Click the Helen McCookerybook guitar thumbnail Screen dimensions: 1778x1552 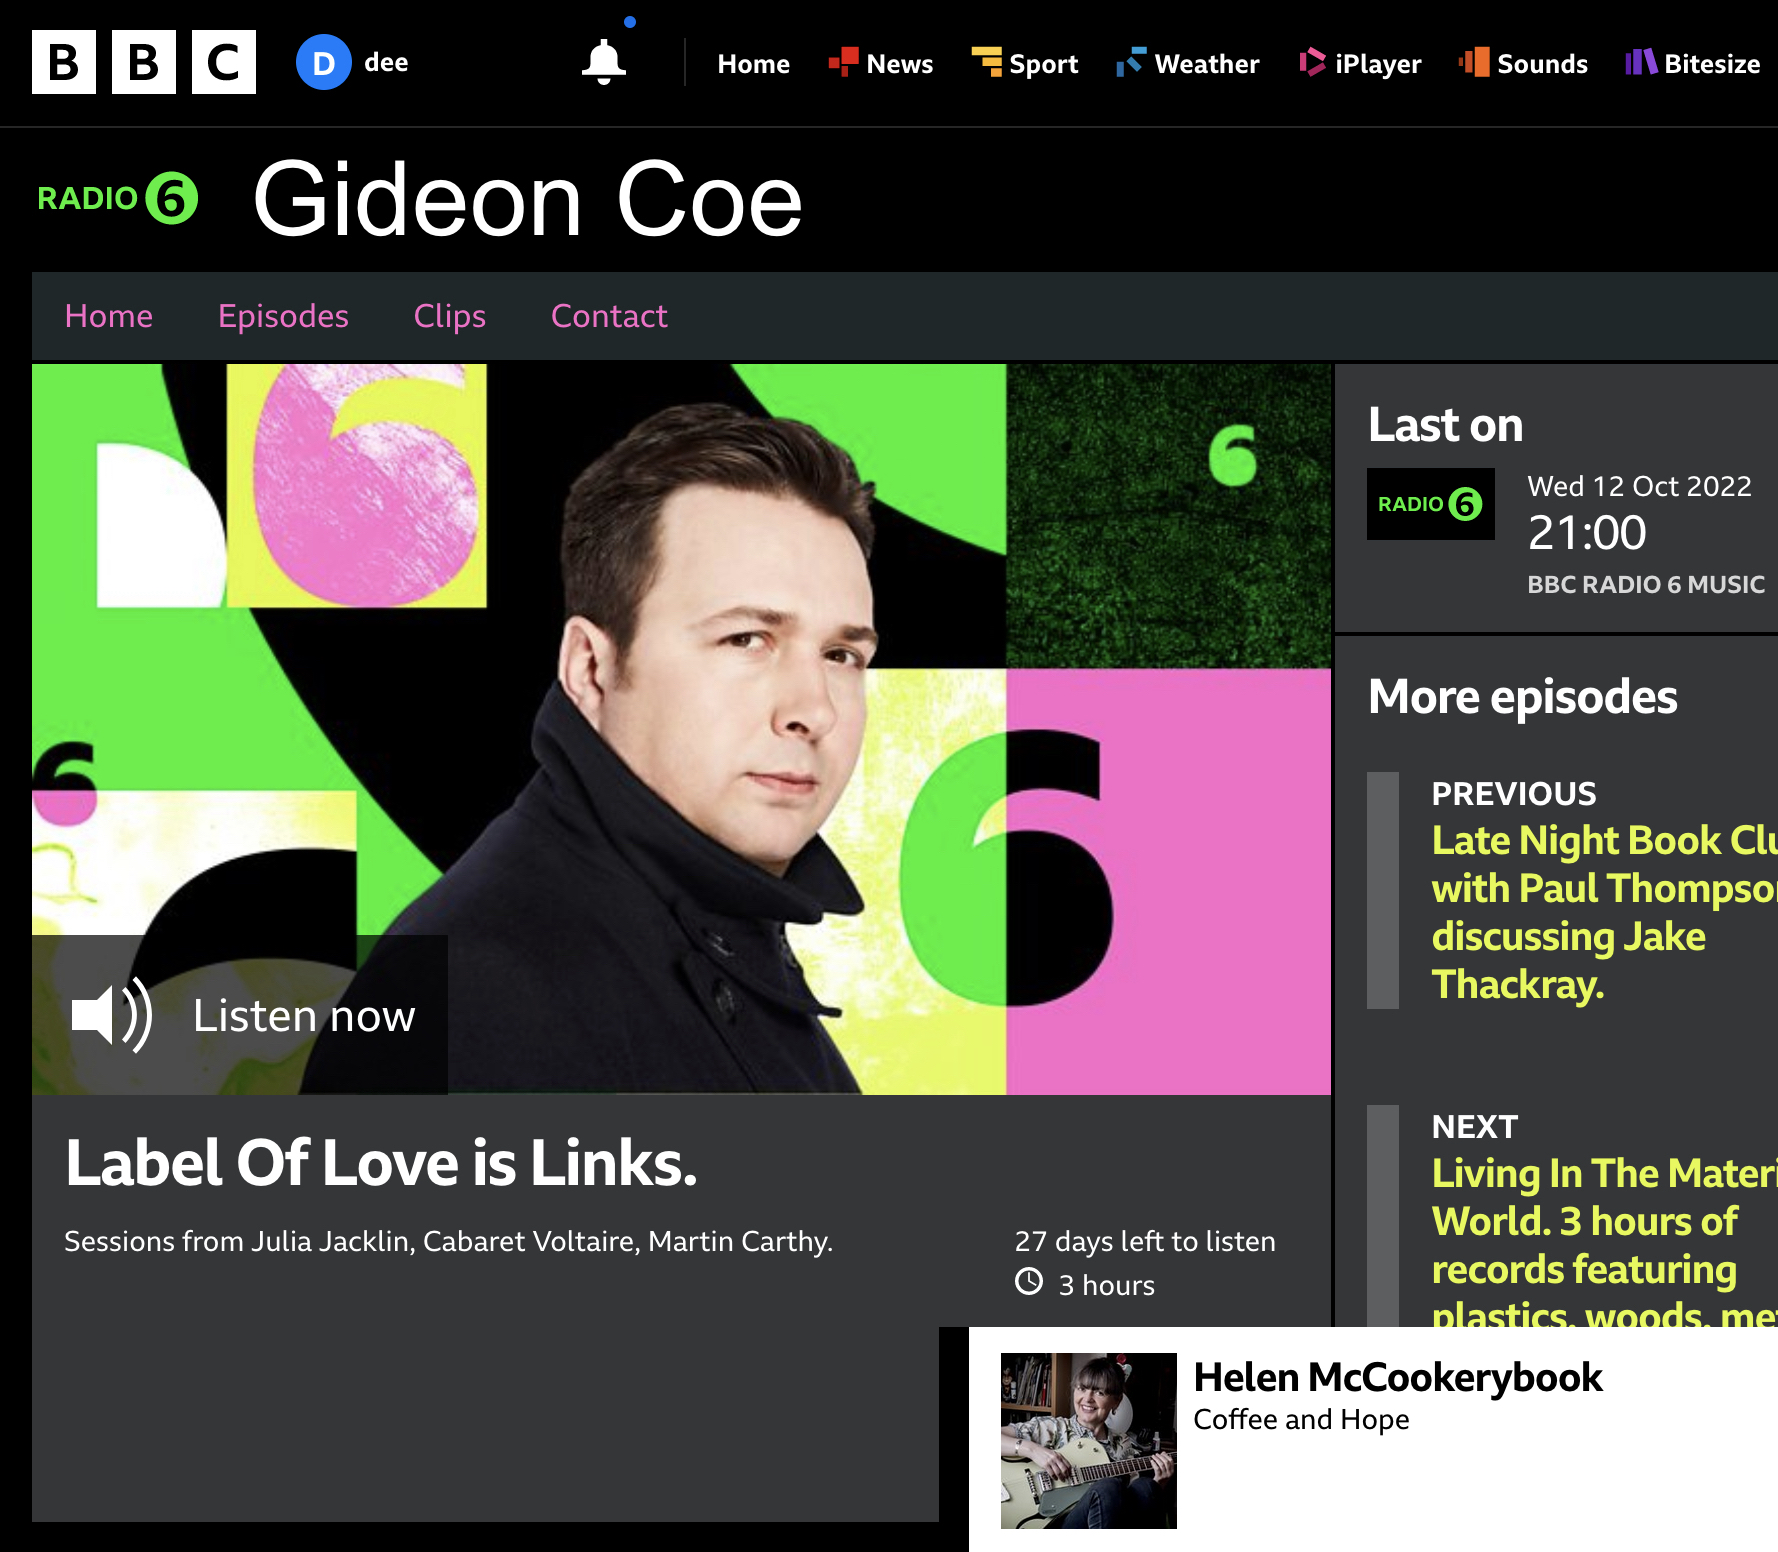tap(1088, 1440)
